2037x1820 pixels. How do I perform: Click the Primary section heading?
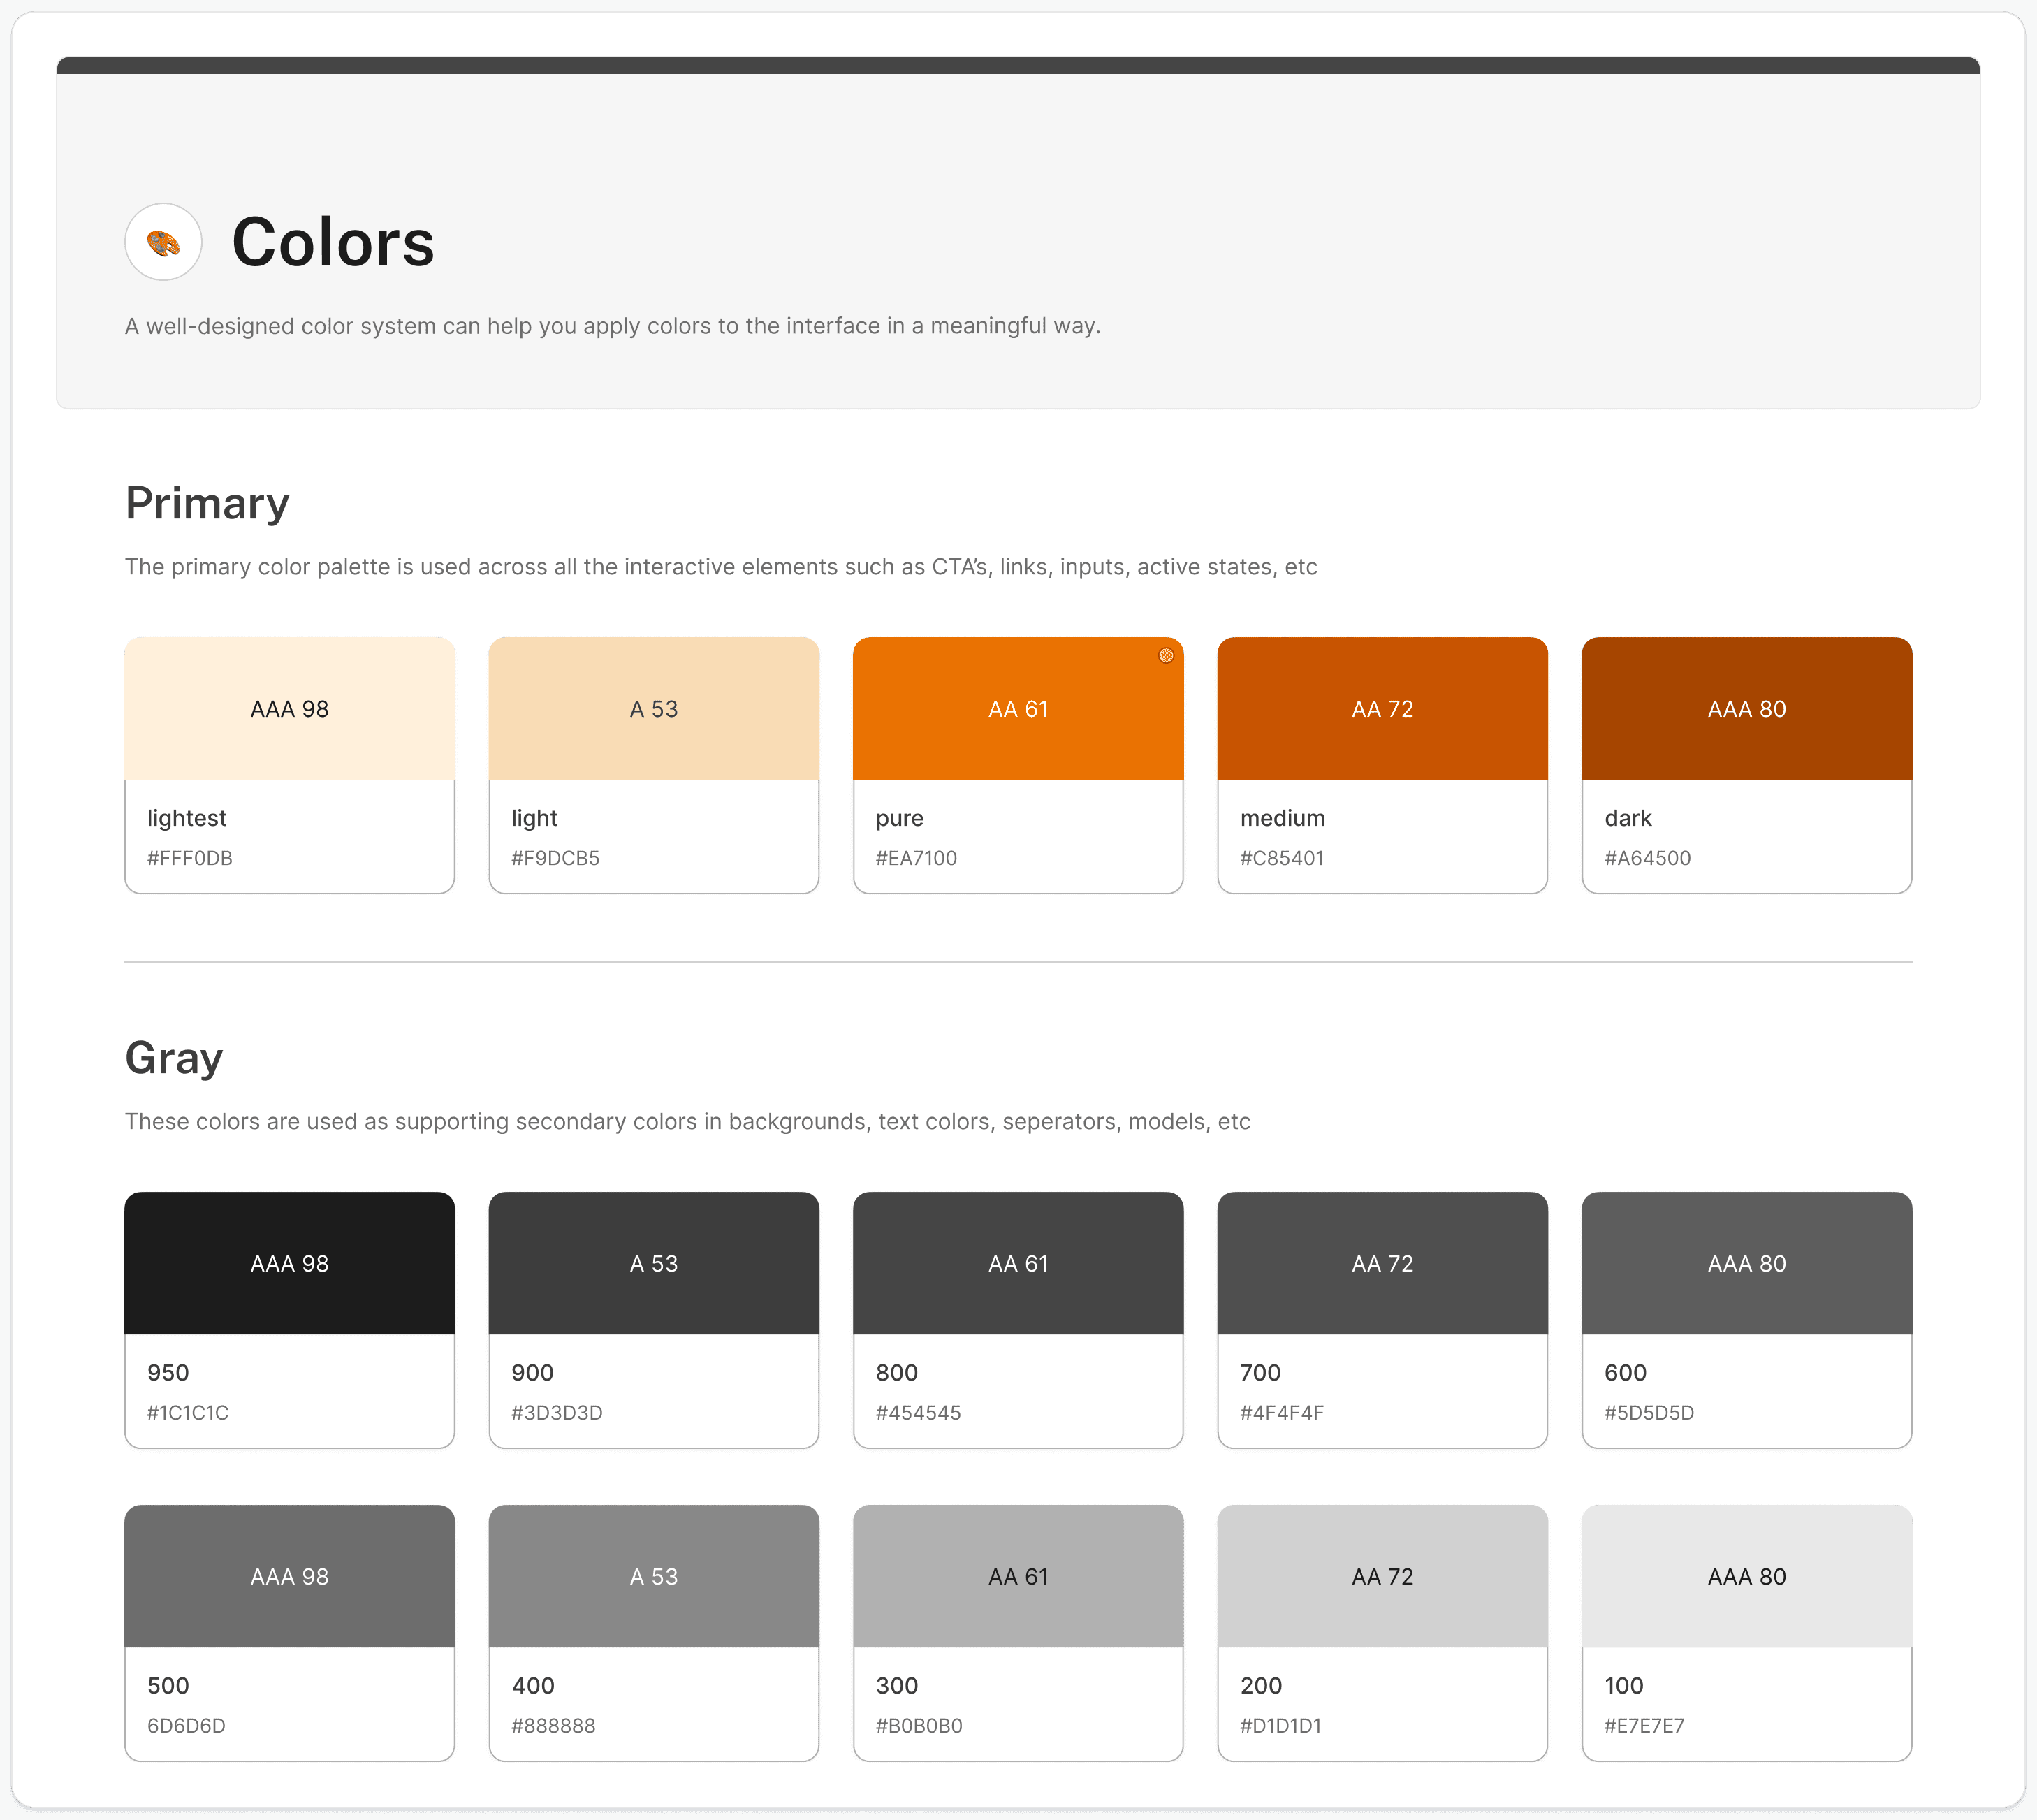(x=207, y=503)
